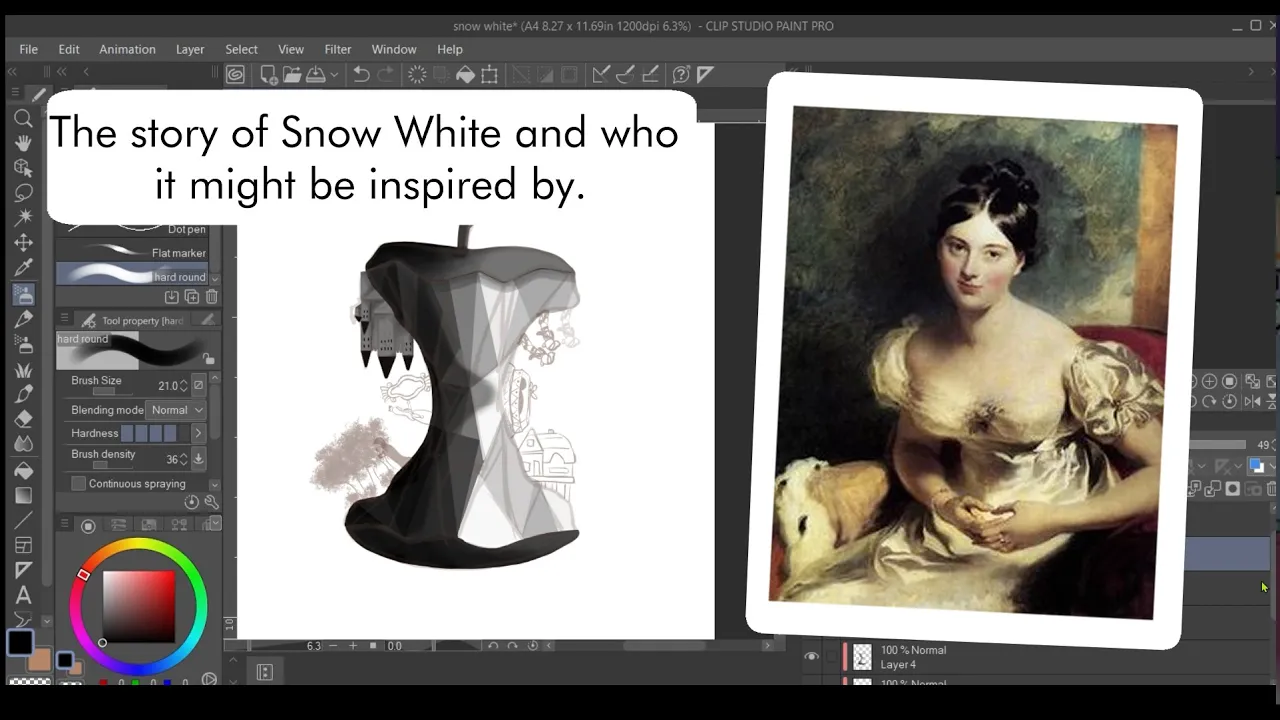1280x720 pixels.
Task: Open Clip Studio launcher icon
Action: 235,74
